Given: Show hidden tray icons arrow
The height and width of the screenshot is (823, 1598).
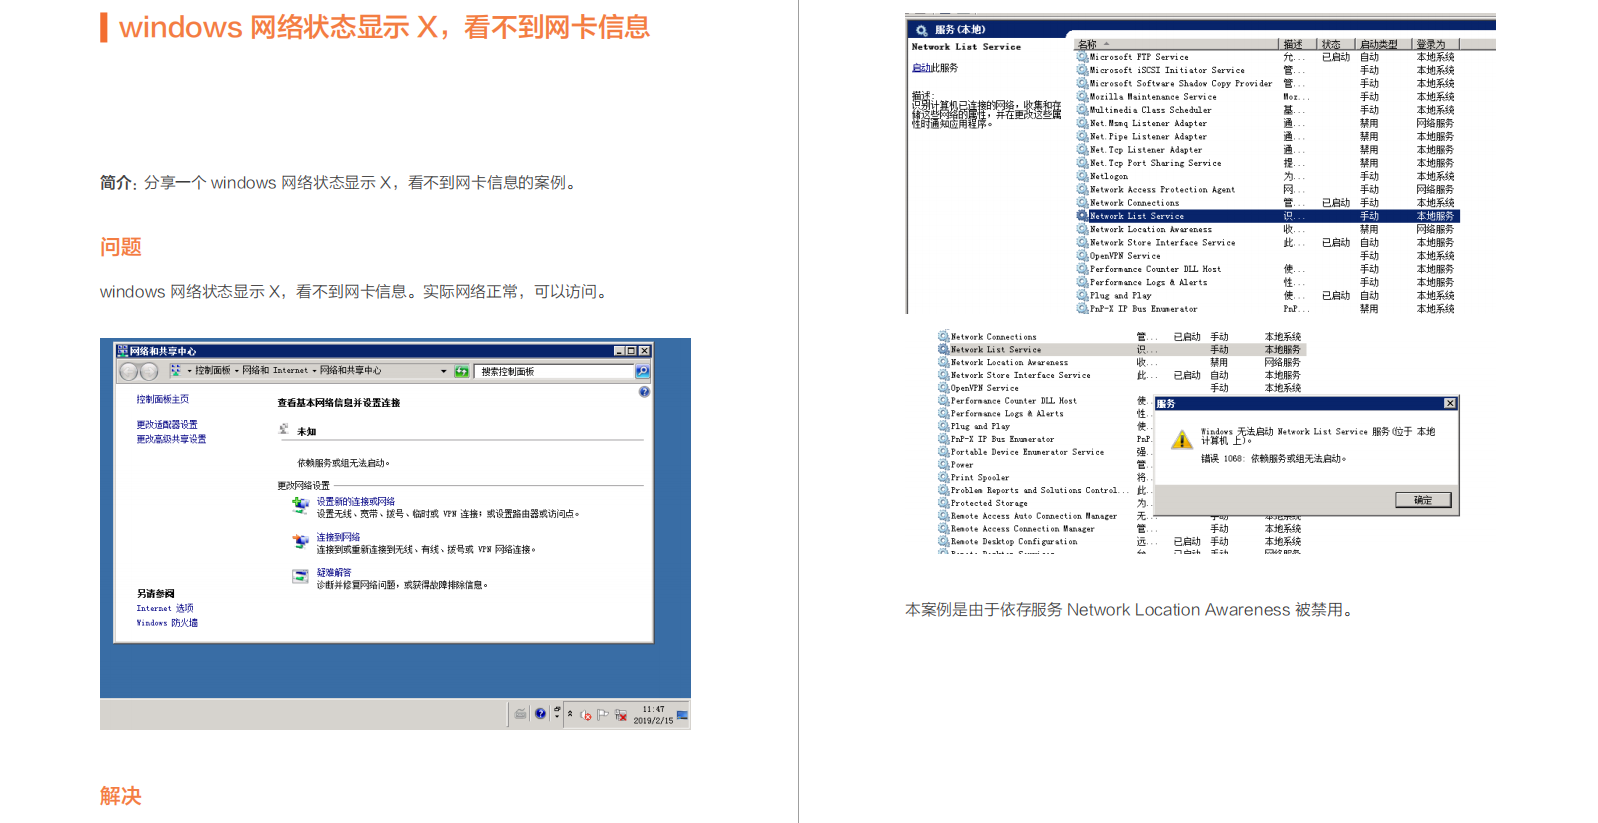Looking at the screenshot, I should pyautogui.click(x=570, y=714).
